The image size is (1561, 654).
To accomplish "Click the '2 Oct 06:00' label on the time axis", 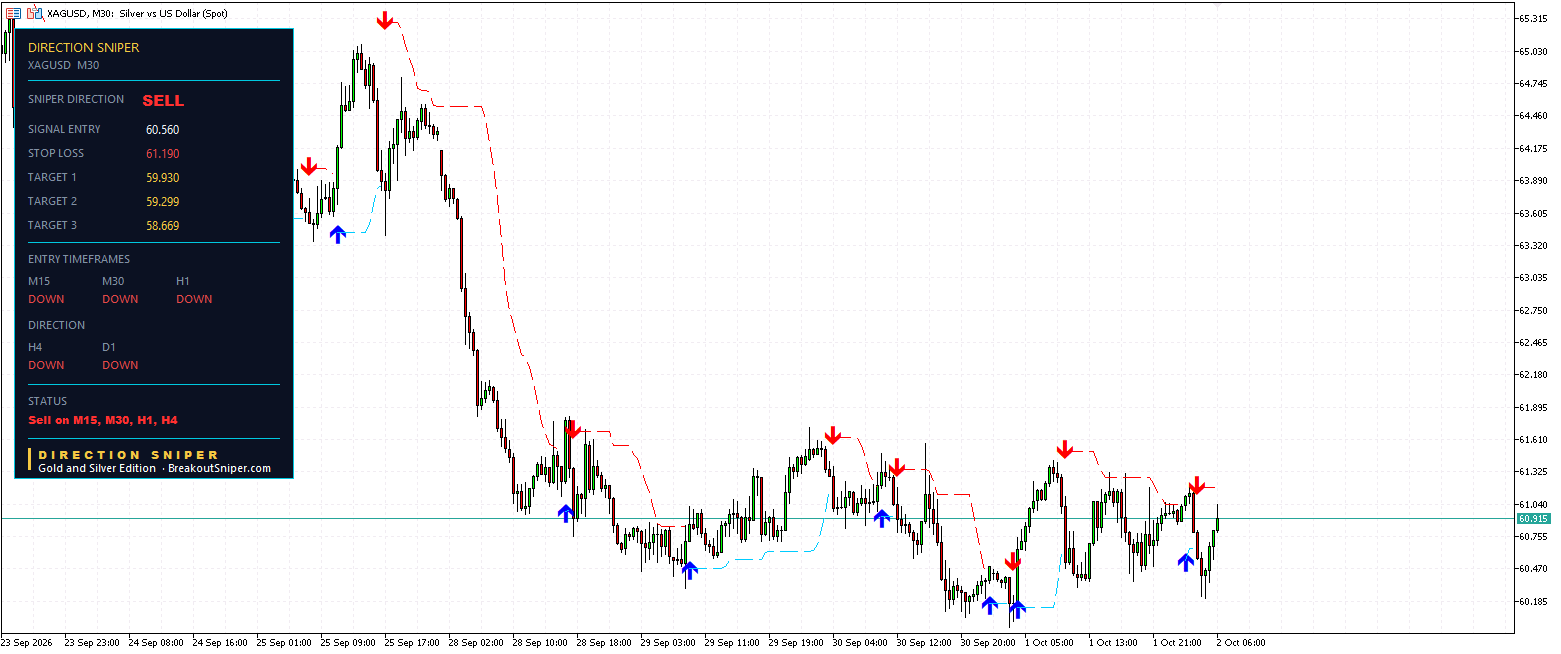I will (1241, 643).
